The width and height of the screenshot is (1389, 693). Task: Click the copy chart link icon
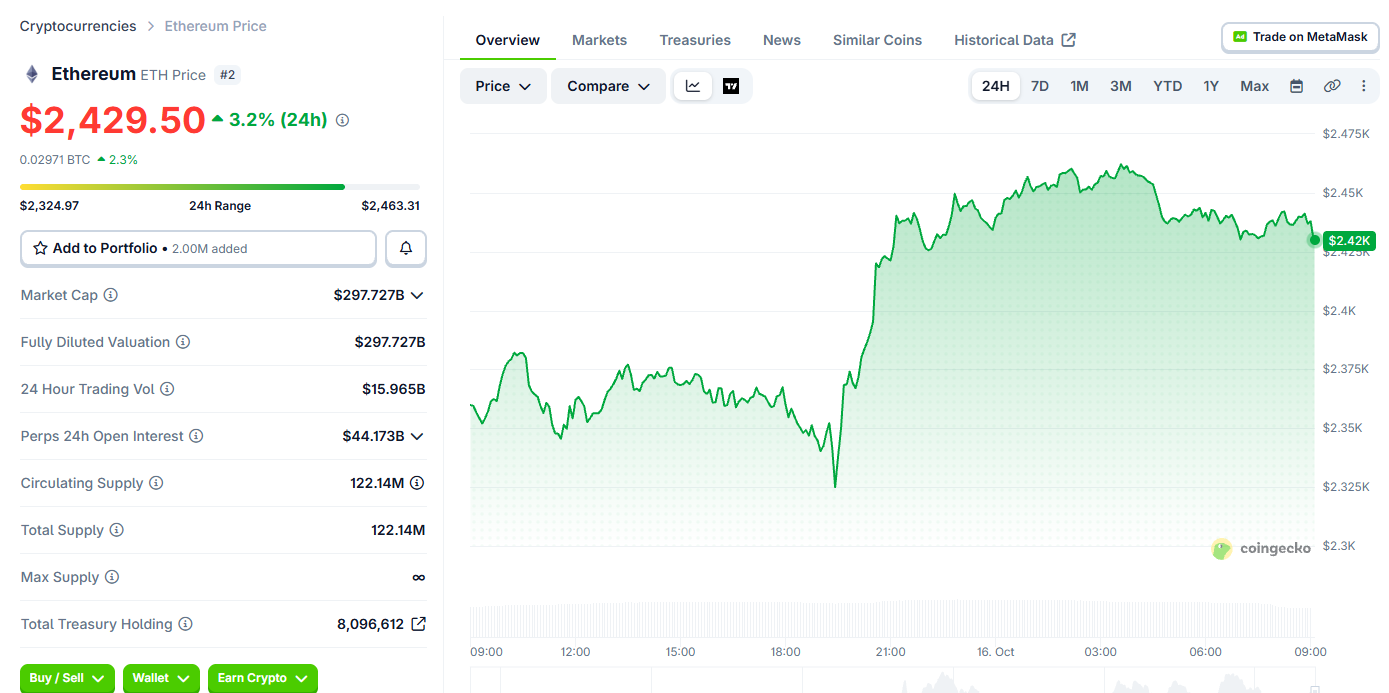[1332, 86]
